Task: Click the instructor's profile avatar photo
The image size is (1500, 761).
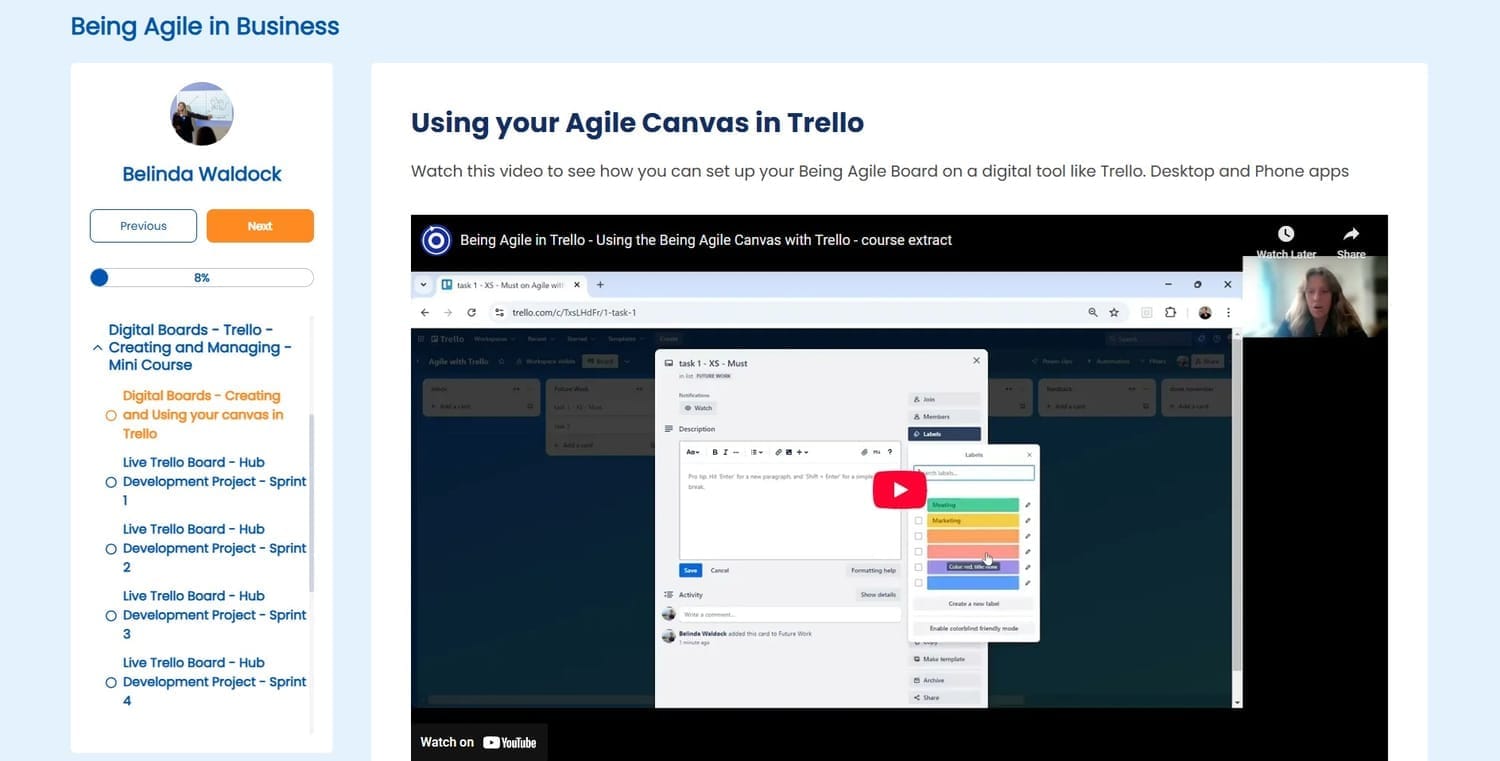Action: [x=202, y=114]
